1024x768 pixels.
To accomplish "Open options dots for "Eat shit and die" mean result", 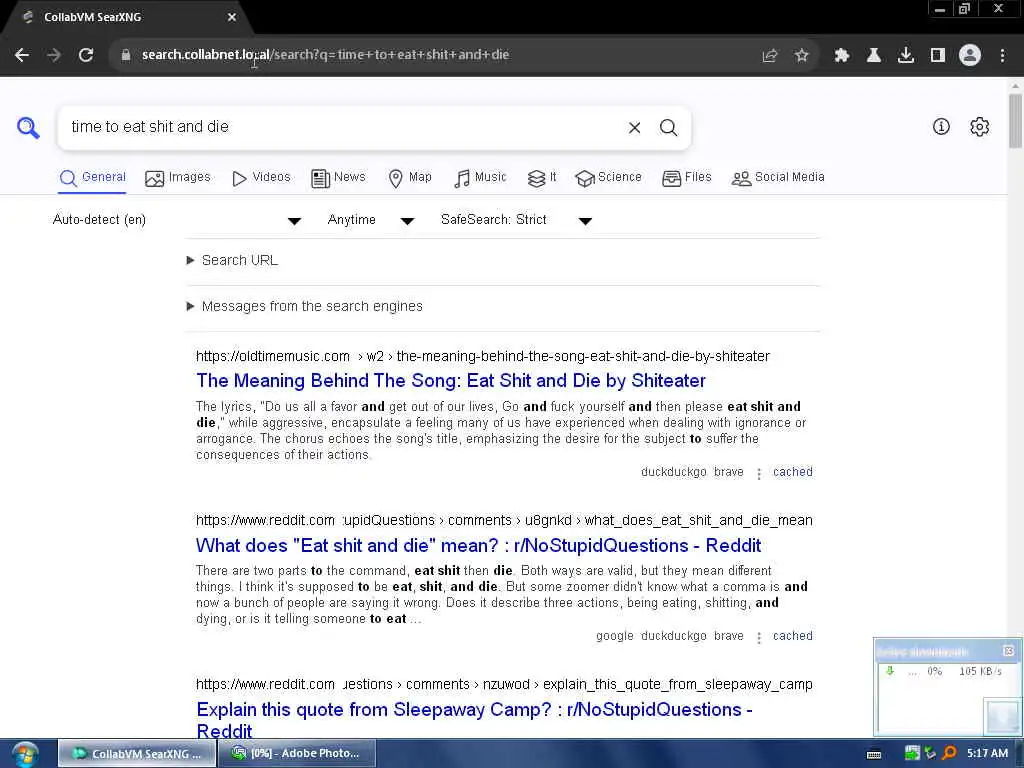I will coord(758,637).
